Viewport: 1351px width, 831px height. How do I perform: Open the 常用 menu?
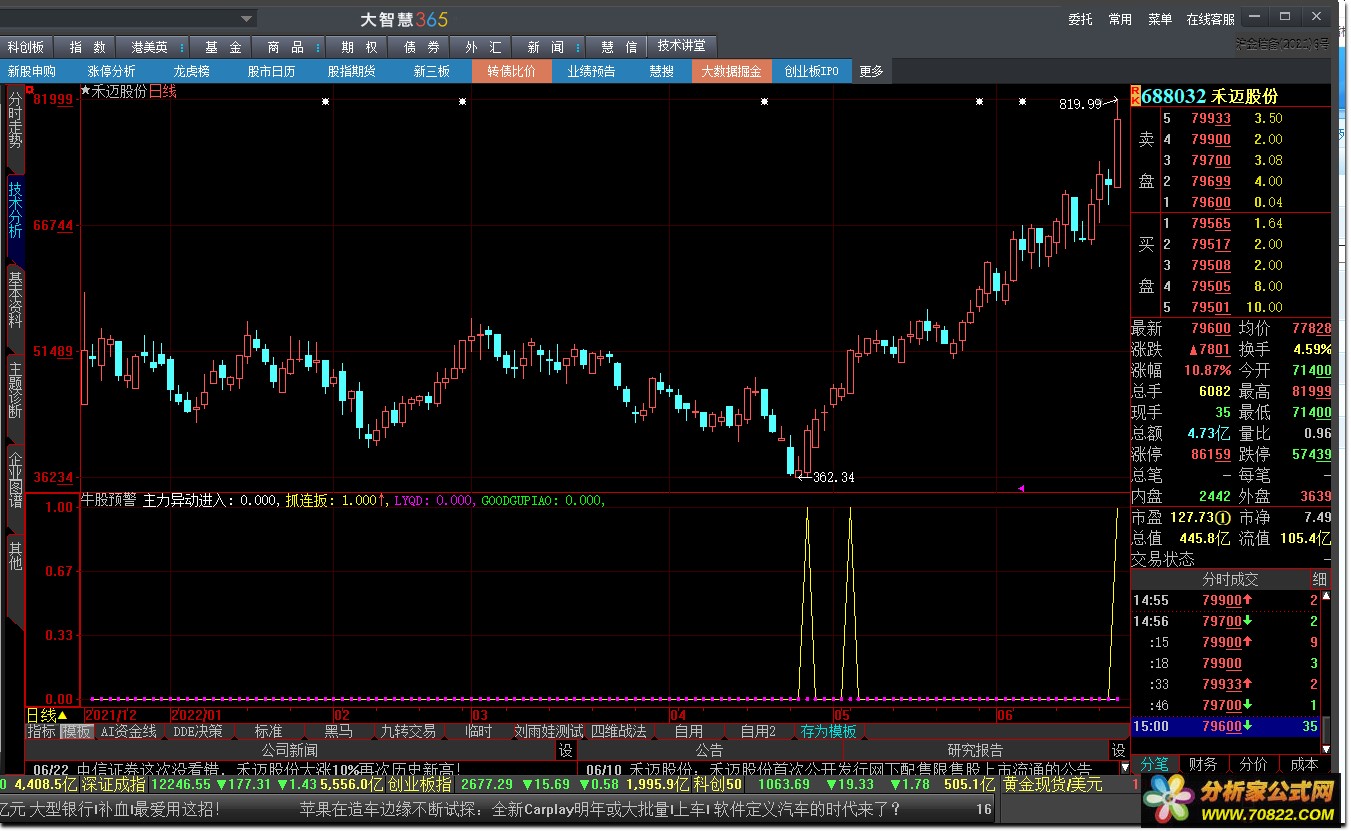point(1120,19)
